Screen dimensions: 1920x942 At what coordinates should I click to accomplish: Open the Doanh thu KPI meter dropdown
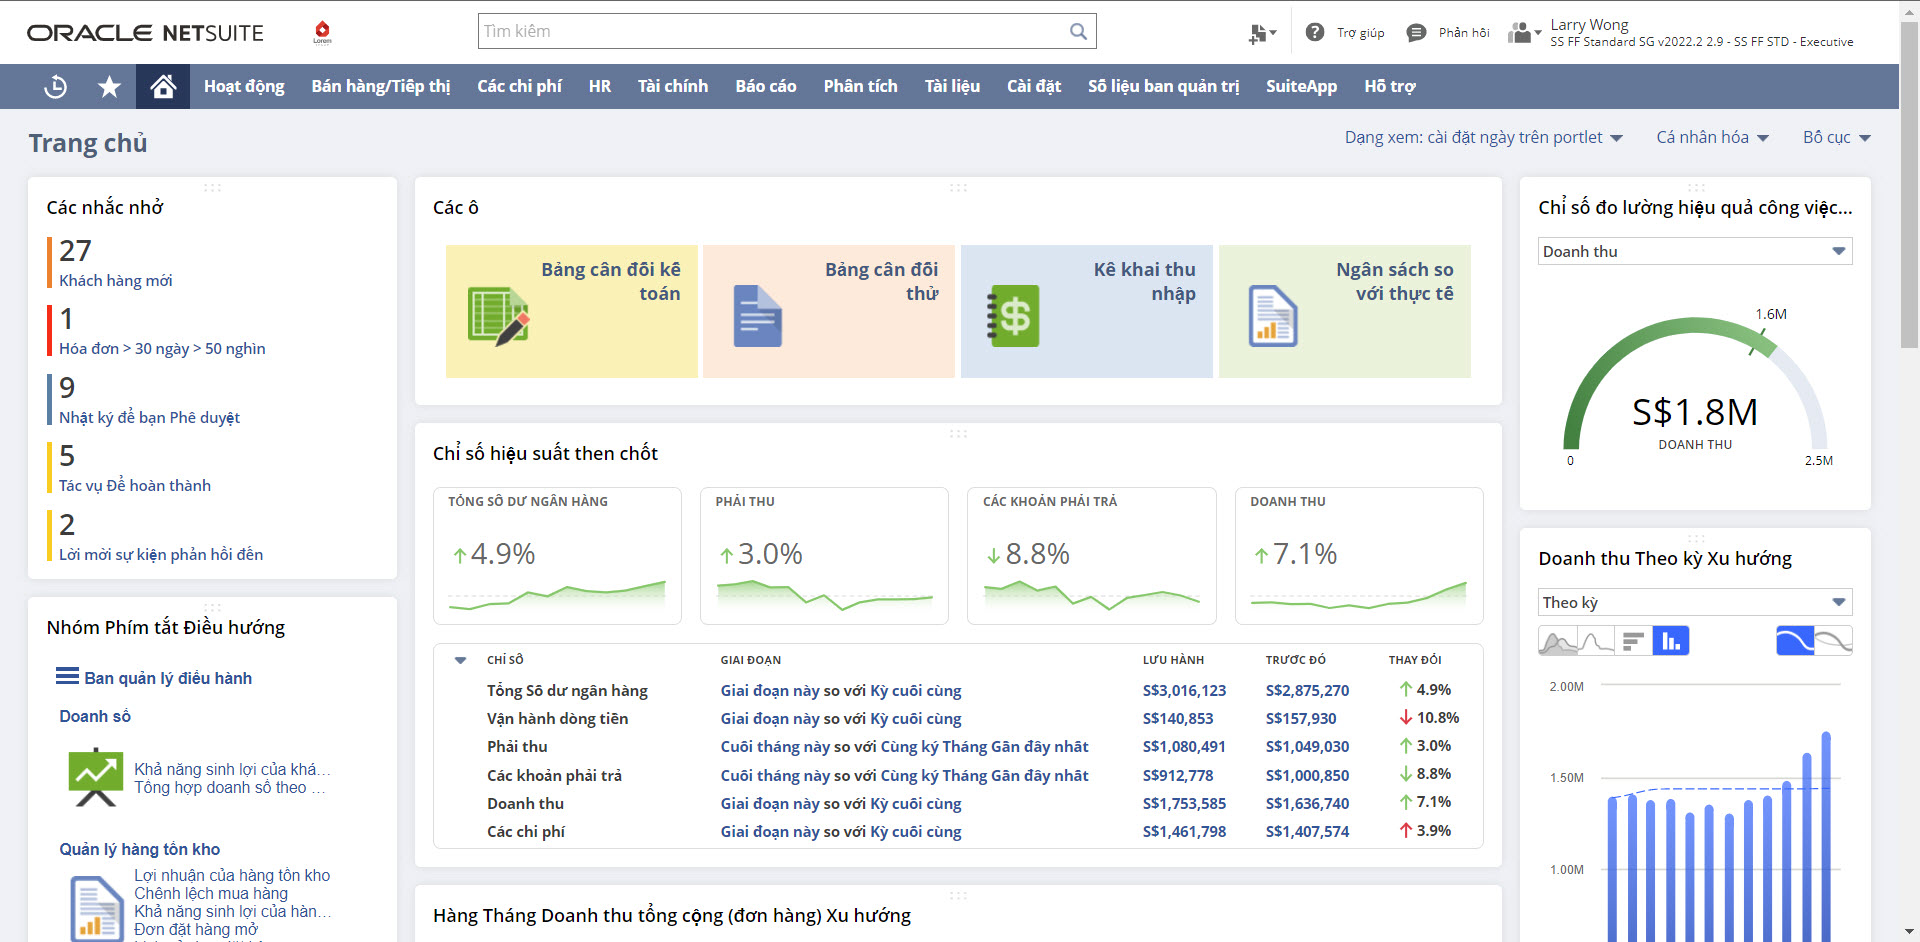(1695, 251)
